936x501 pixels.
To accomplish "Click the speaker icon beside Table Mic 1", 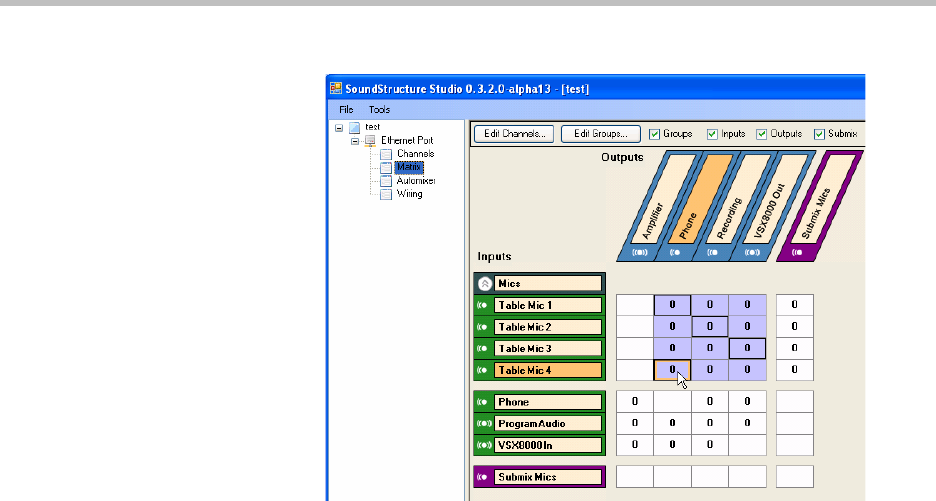I will (482, 305).
